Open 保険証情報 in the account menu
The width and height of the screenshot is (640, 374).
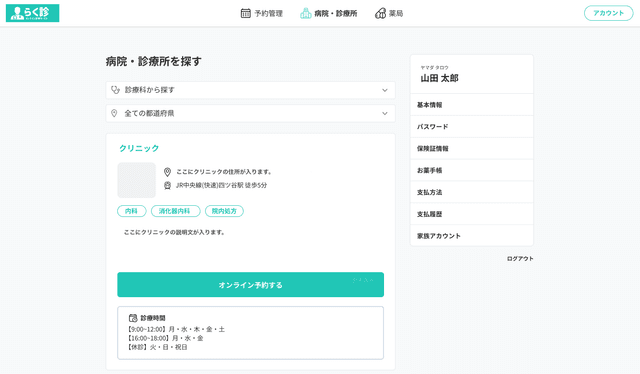(x=471, y=149)
